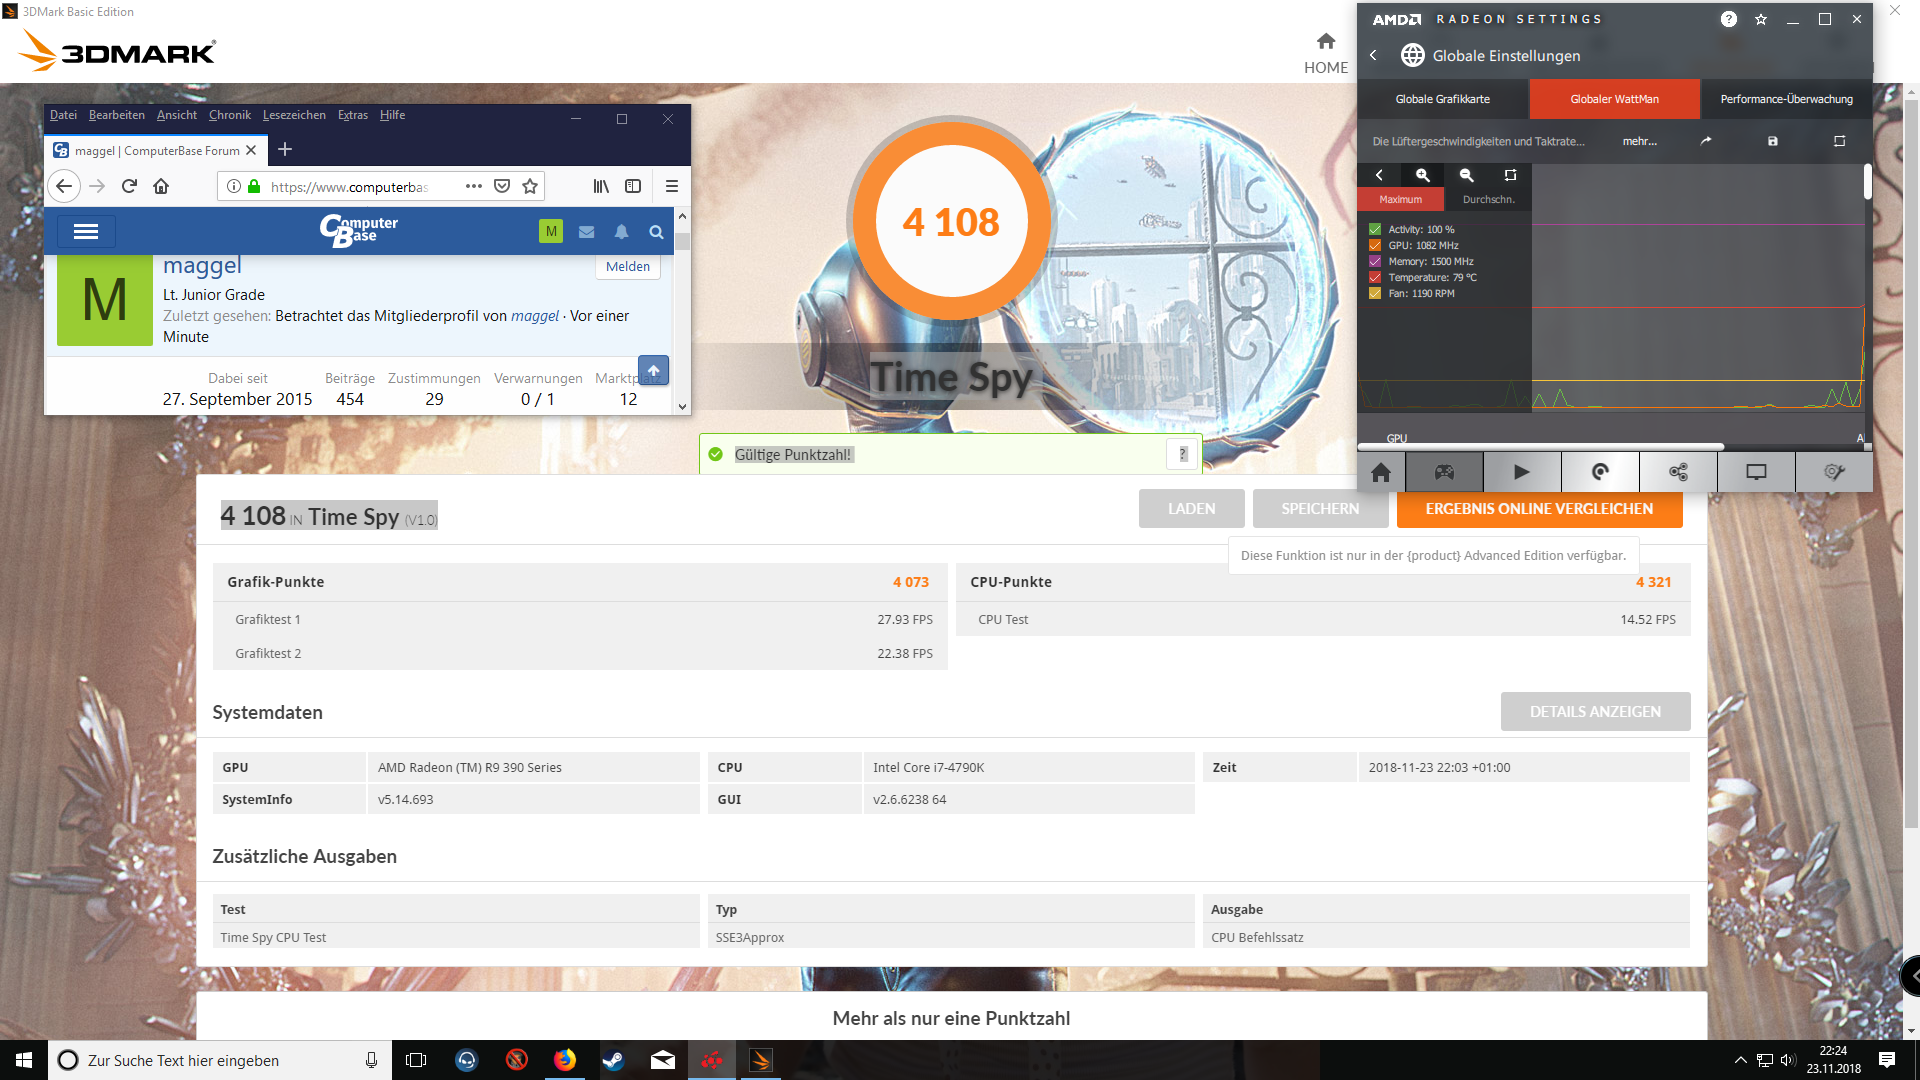The image size is (1920, 1080).
Task: Click the Firefox icon in the taskbar
Action: point(565,1060)
